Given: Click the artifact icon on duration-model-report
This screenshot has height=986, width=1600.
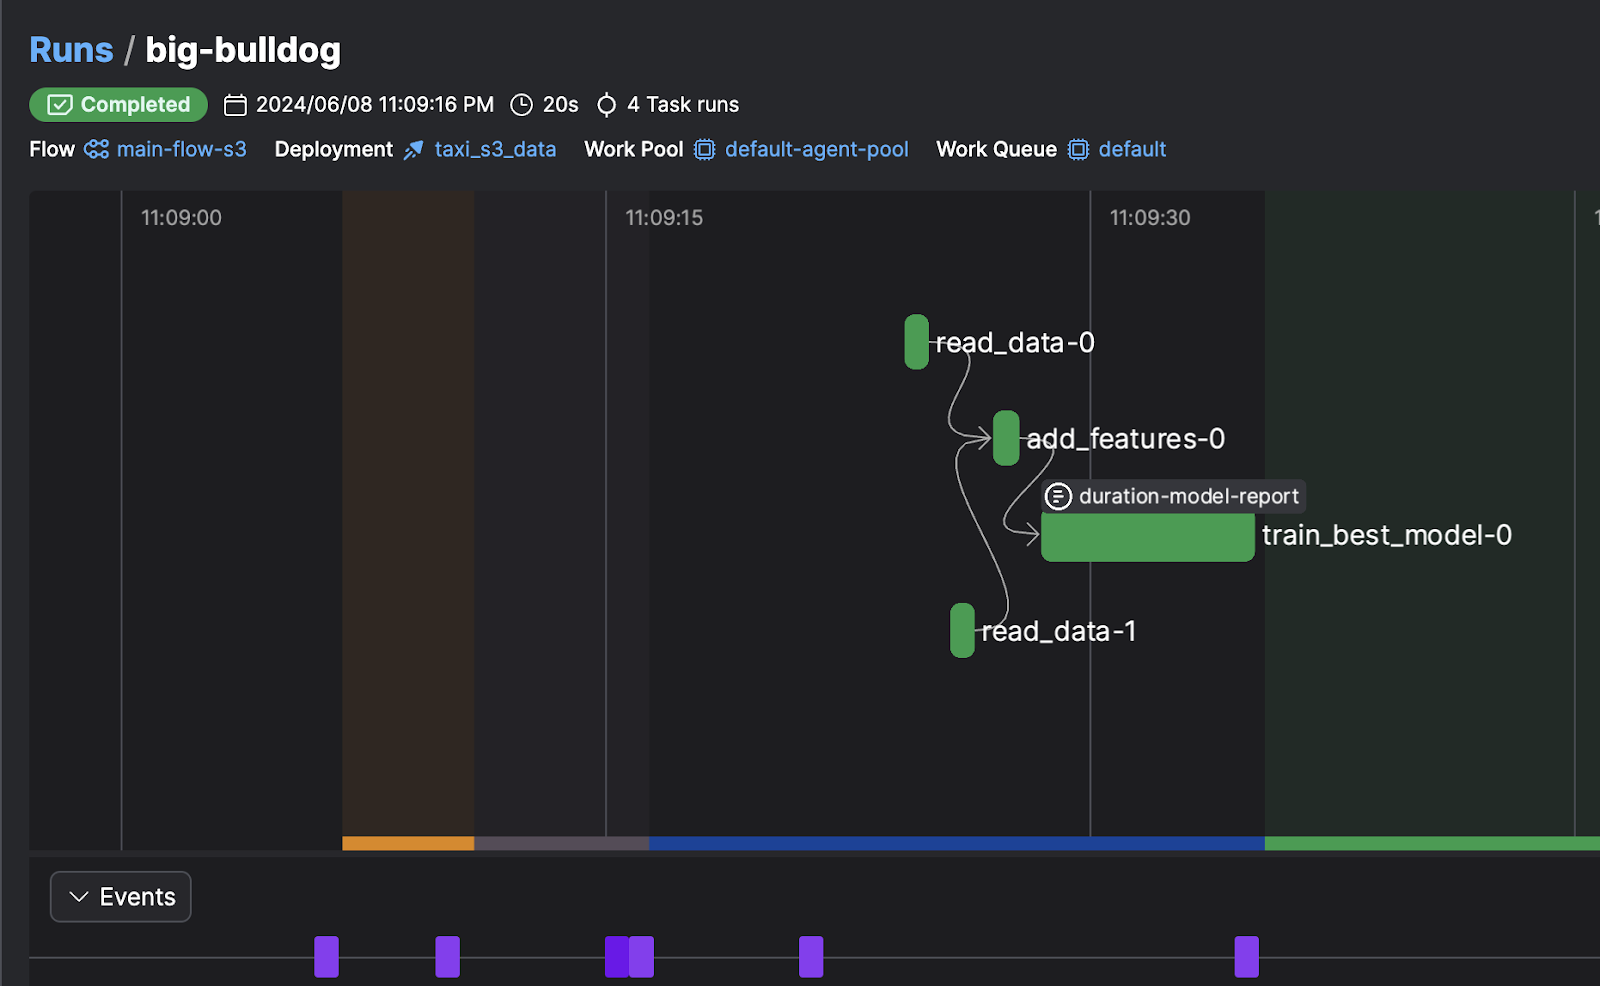Looking at the screenshot, I should 1058,496.
